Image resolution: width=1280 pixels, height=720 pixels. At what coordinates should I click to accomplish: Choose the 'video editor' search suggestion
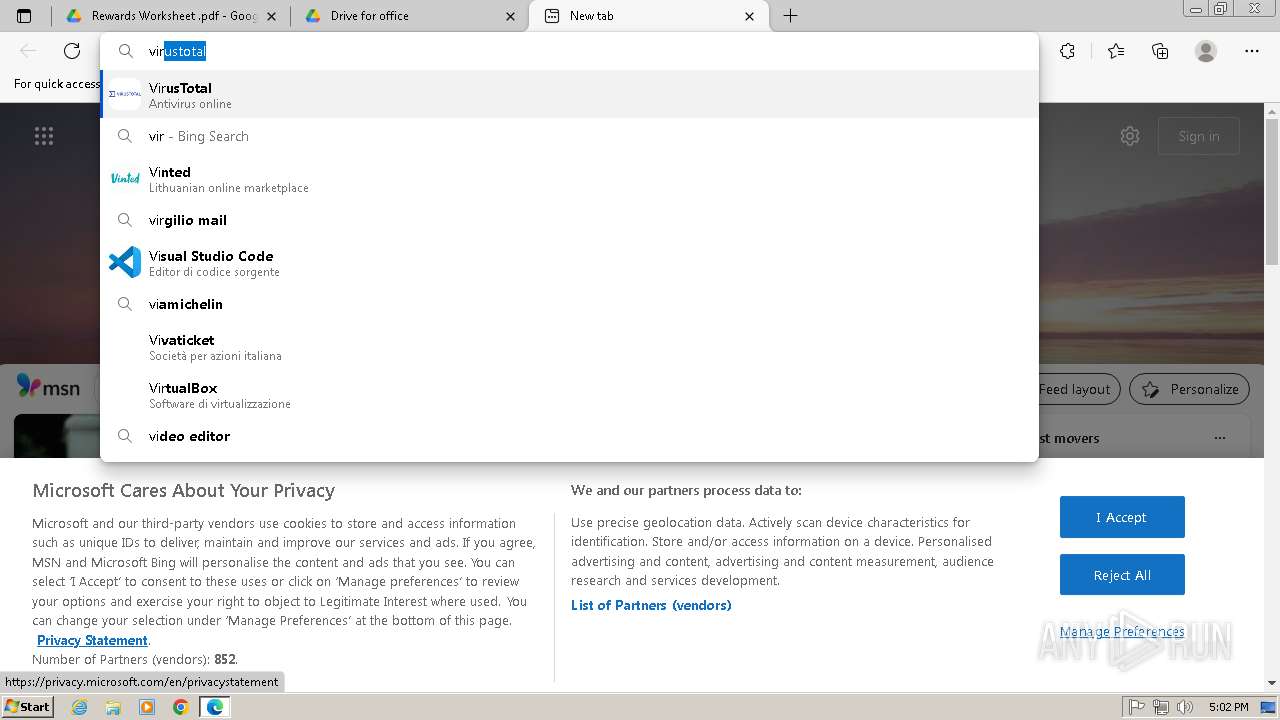569,436
